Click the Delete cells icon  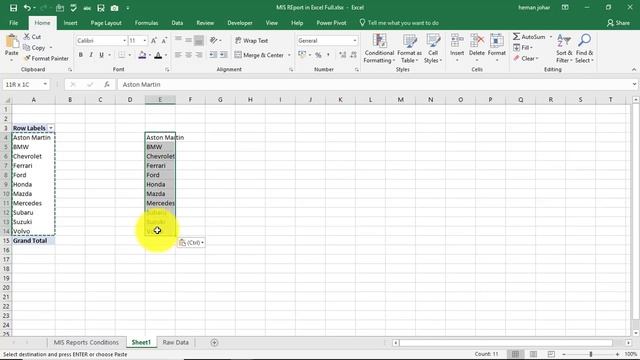476,42
